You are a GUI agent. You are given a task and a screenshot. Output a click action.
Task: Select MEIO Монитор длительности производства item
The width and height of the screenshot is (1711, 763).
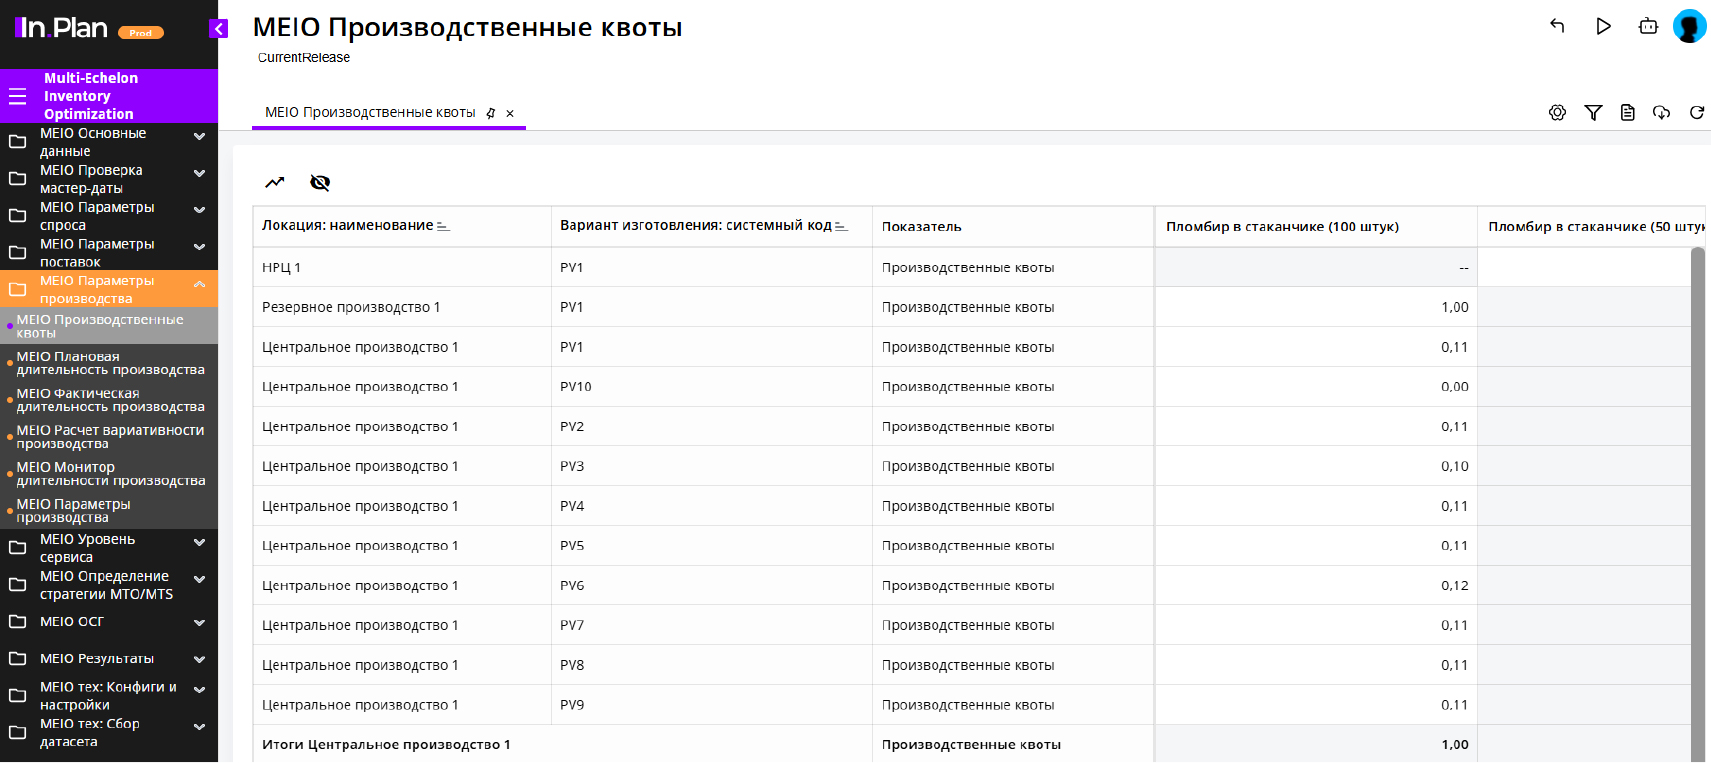110,474
